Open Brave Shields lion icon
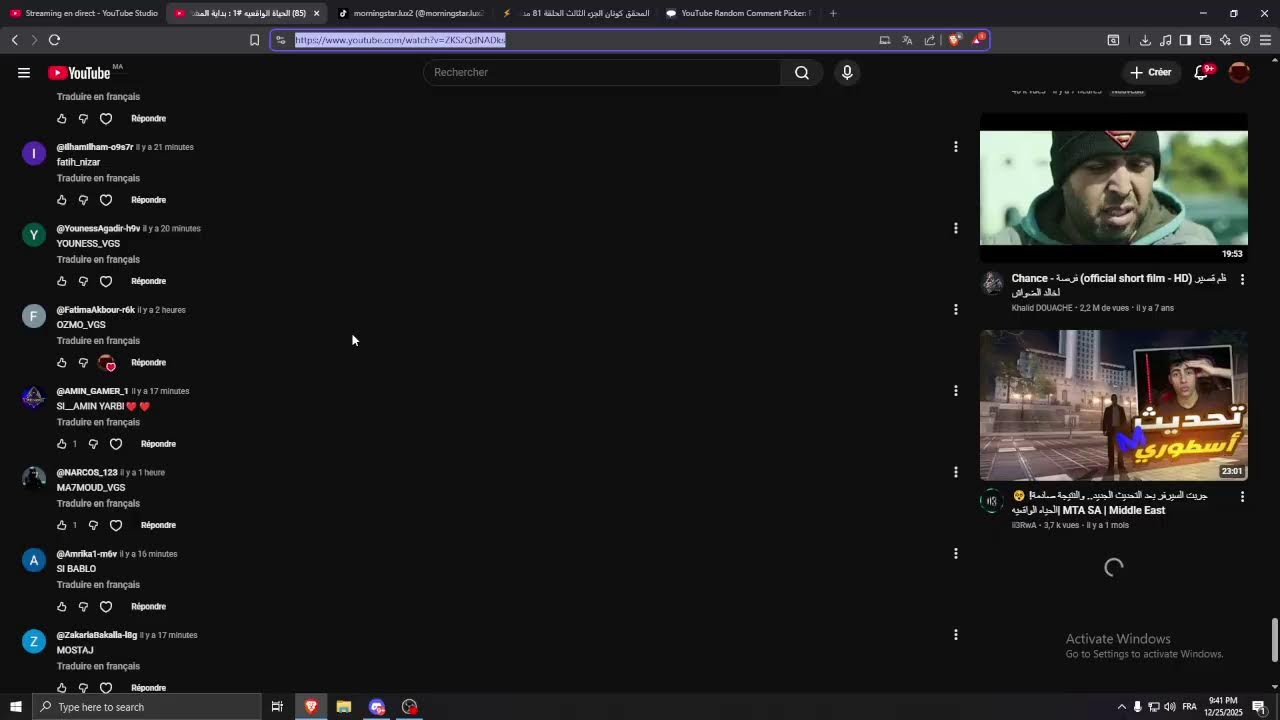The width and height of the screenshot is (1280, 720). click(954, 40)
